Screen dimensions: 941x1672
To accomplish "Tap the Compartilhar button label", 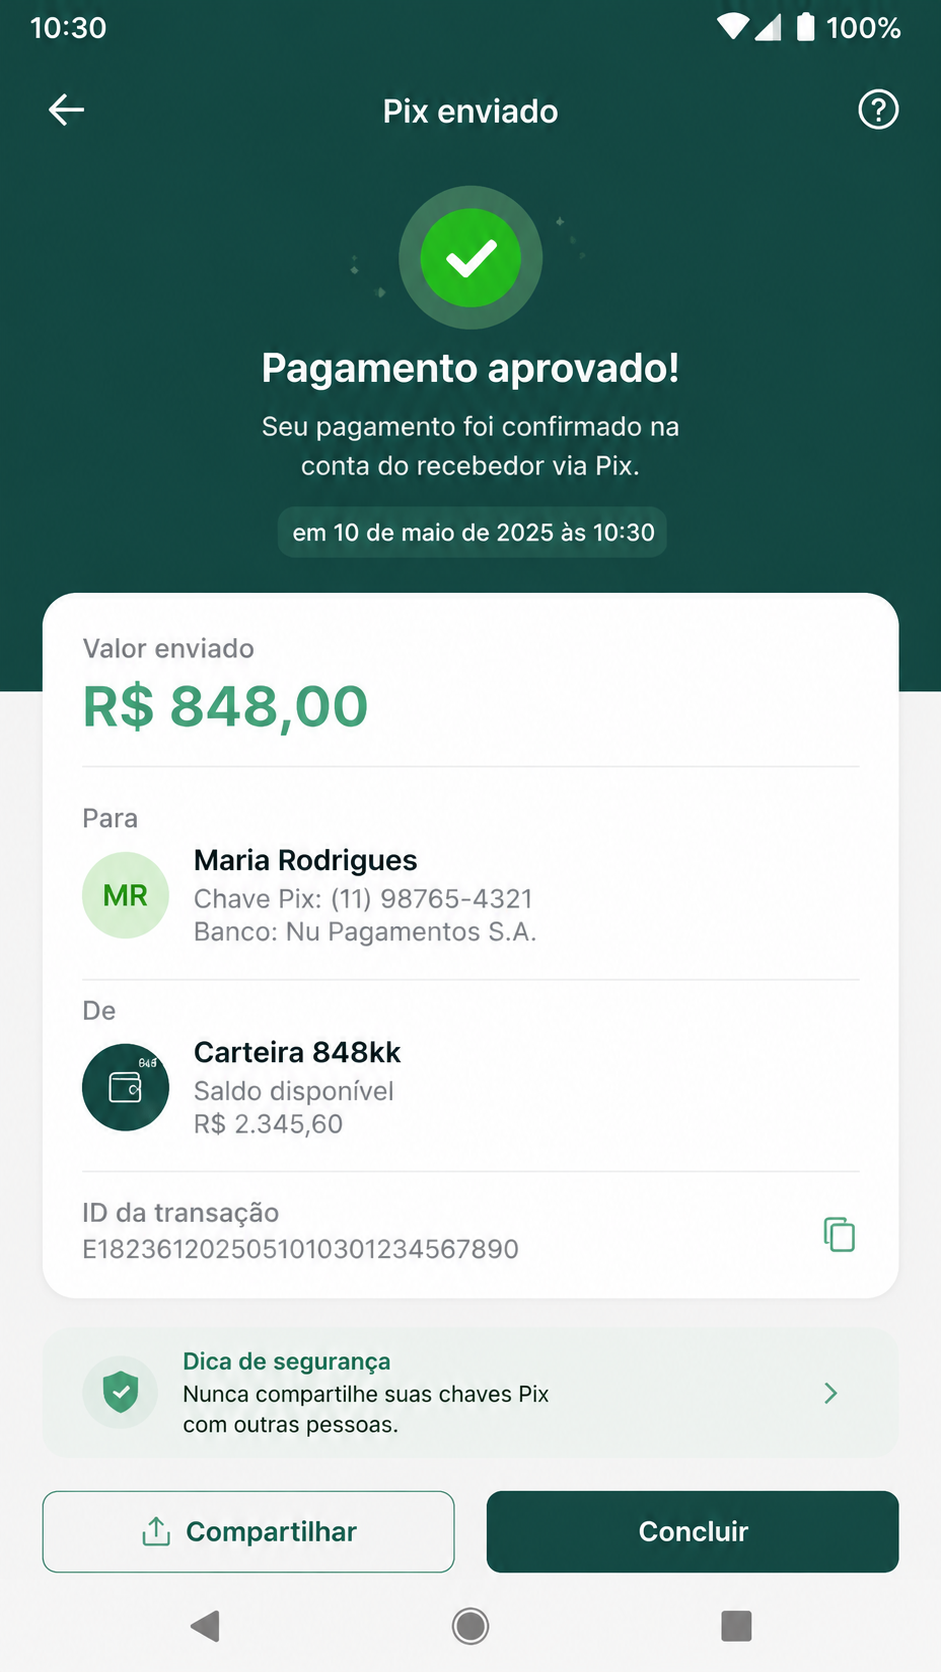I will (x=271, y=1531).
